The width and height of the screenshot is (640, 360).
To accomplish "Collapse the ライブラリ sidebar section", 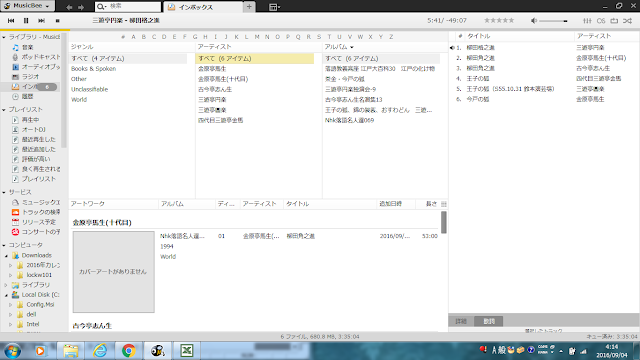I will (x=4, y=37).
